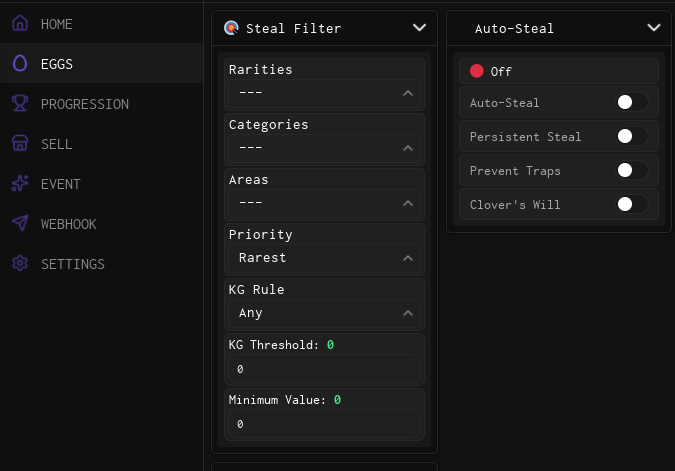The width and height of the screenshot is (675, 471).
Task: Click the Auto-Steal panel header title
Action: [514, 28]
